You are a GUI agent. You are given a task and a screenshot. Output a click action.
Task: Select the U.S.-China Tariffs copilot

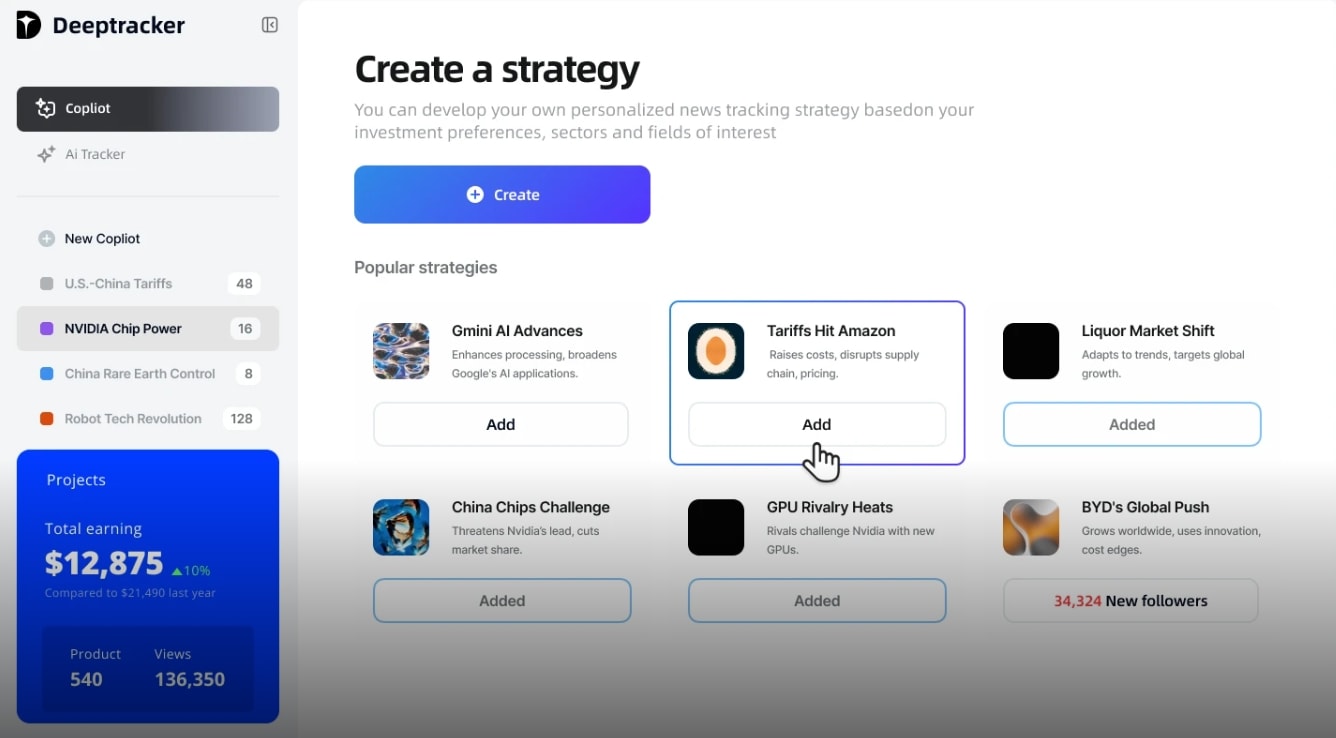pyautogui.click(x=148, y=283)
